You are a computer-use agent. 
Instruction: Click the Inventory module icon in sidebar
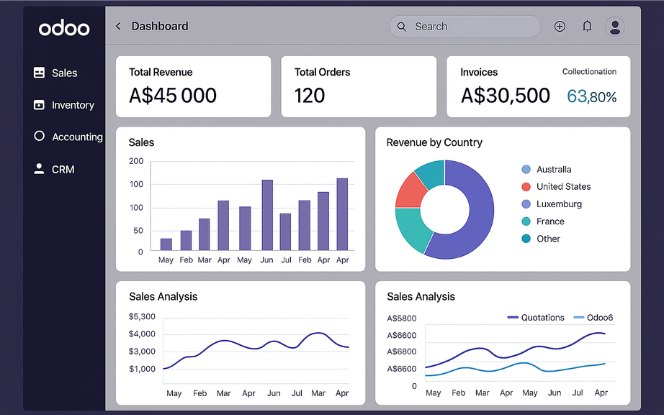pyautogui.click(x=39, y=105)
